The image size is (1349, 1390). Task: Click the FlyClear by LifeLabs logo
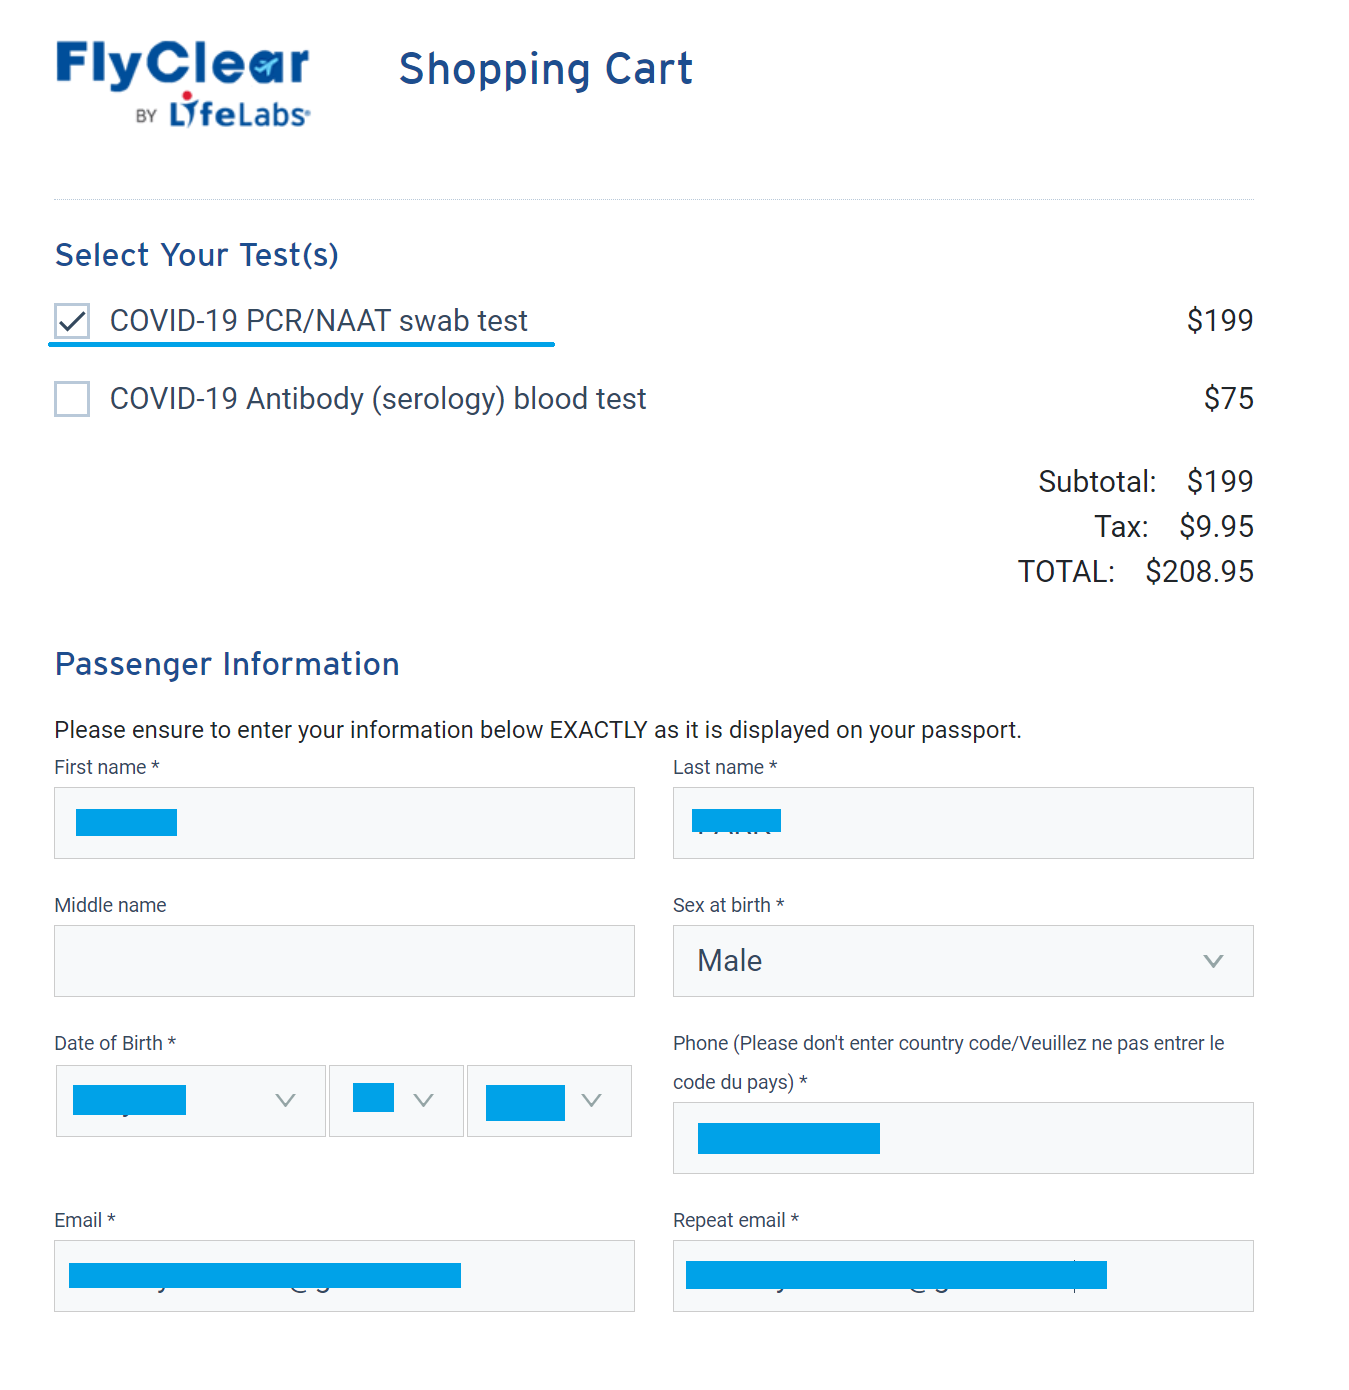click(183, 84)
